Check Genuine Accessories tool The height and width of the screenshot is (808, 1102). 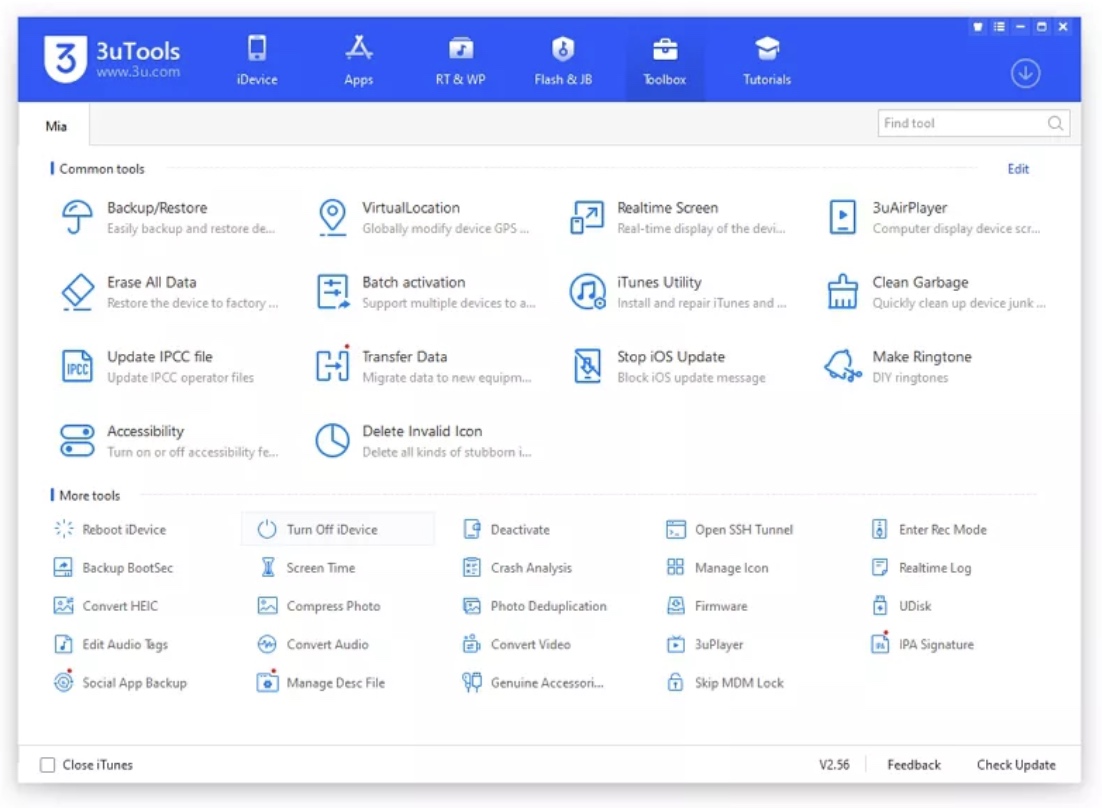click(x=533, y=682)
